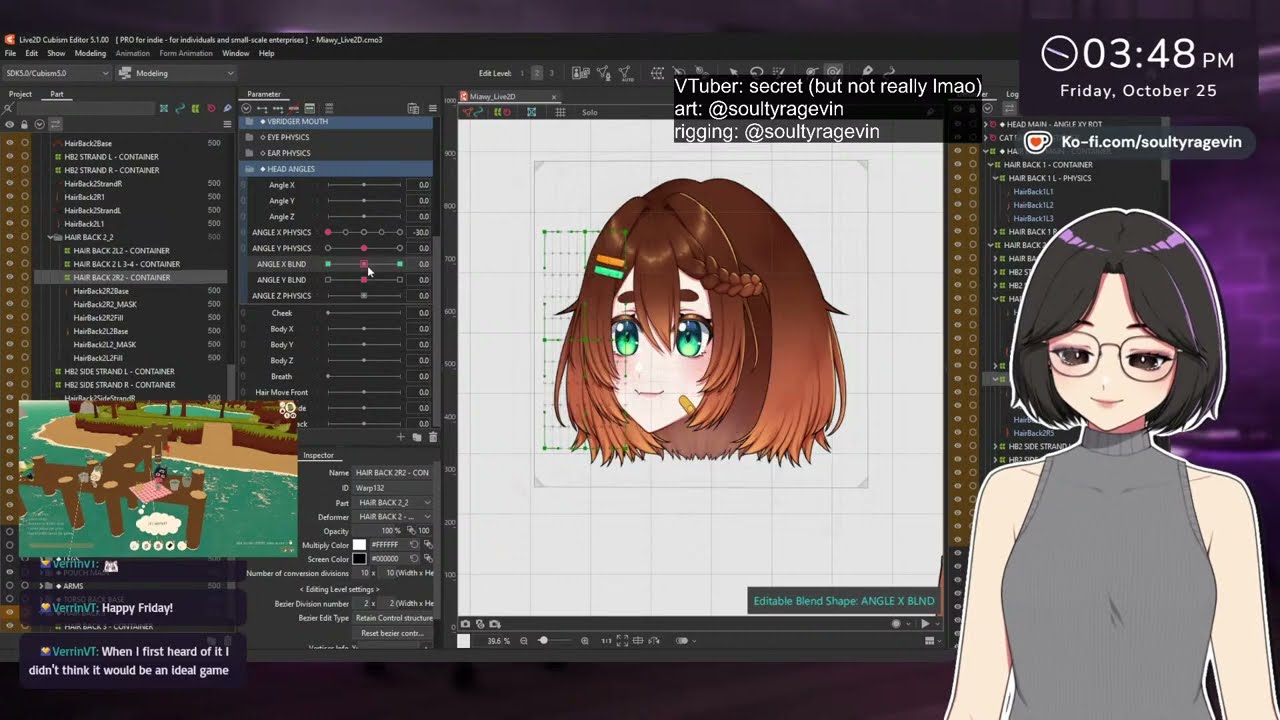Click the delete keys icon in Parameter toolbar

[x=294, y=108]
